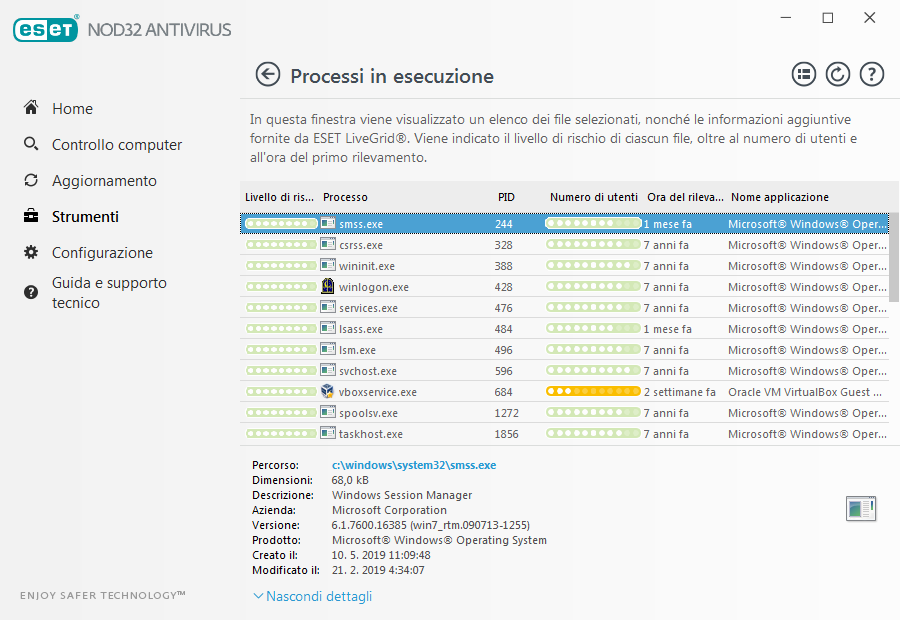Open the Home section

pyautogui.click(x=72, y=108)
